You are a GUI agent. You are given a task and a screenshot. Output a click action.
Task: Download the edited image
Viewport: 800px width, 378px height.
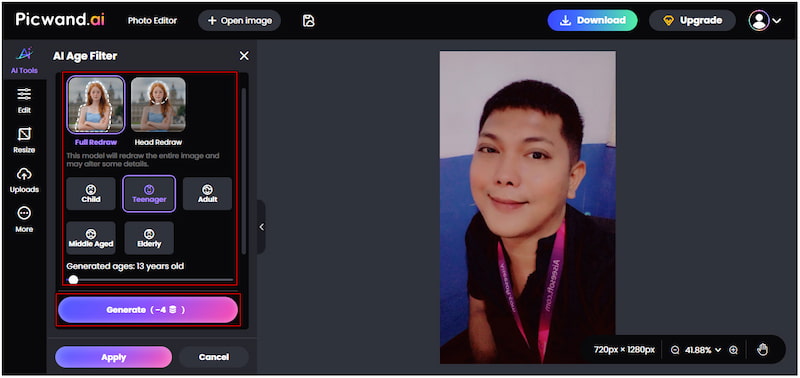click(592, 20)
